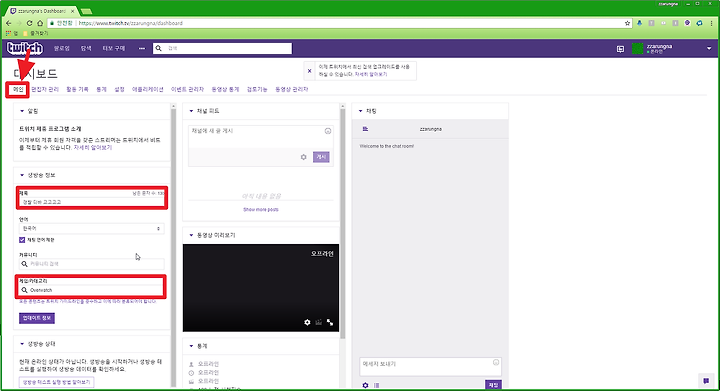Open post settings gear in channel feed
Image resolution: width=720 pixels, height=391 pixels.
(304, 157)
